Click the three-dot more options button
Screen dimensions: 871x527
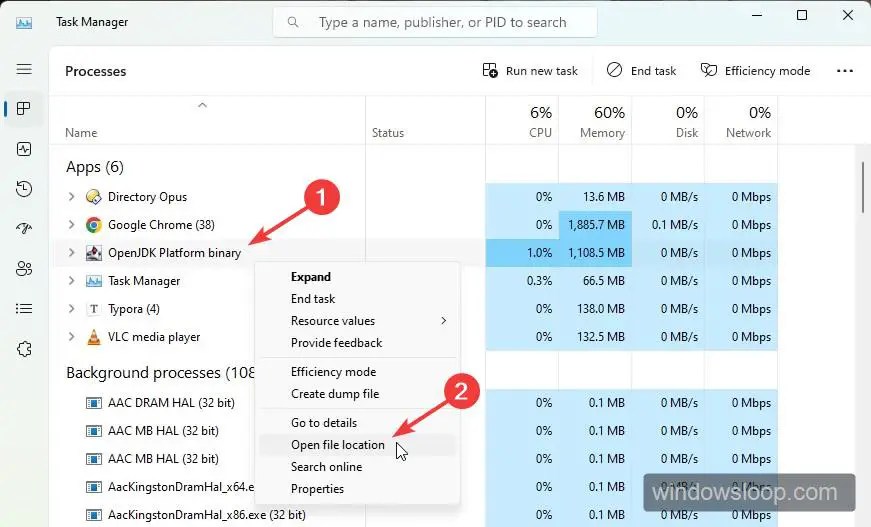click(x=845, y=71)
